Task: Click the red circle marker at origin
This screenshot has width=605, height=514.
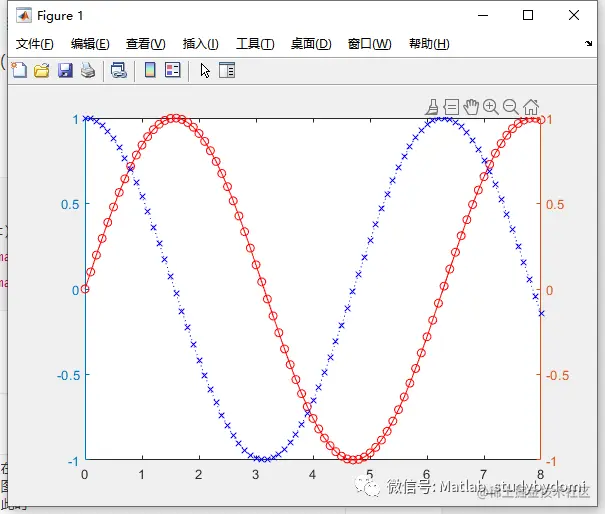Action: pyautogui.click(x=85, y=289)
